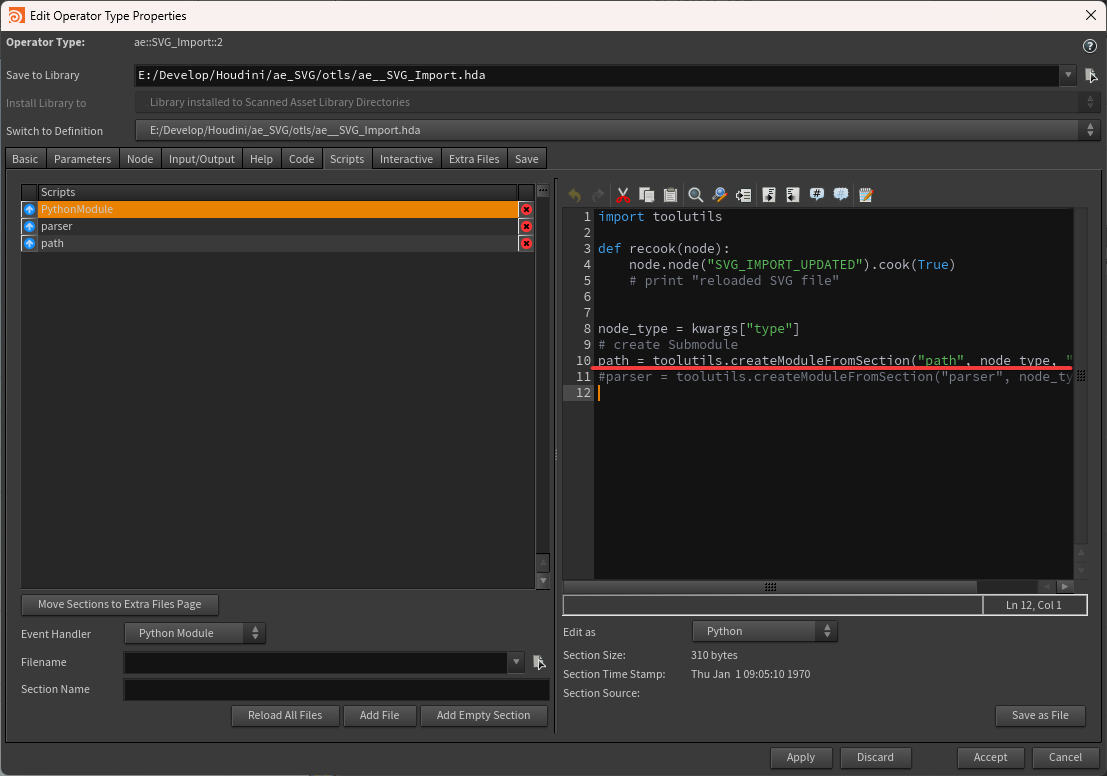Click the Paste clipboard icon
The height and width of the screenshot is (776, 1107).
point(670,195)
